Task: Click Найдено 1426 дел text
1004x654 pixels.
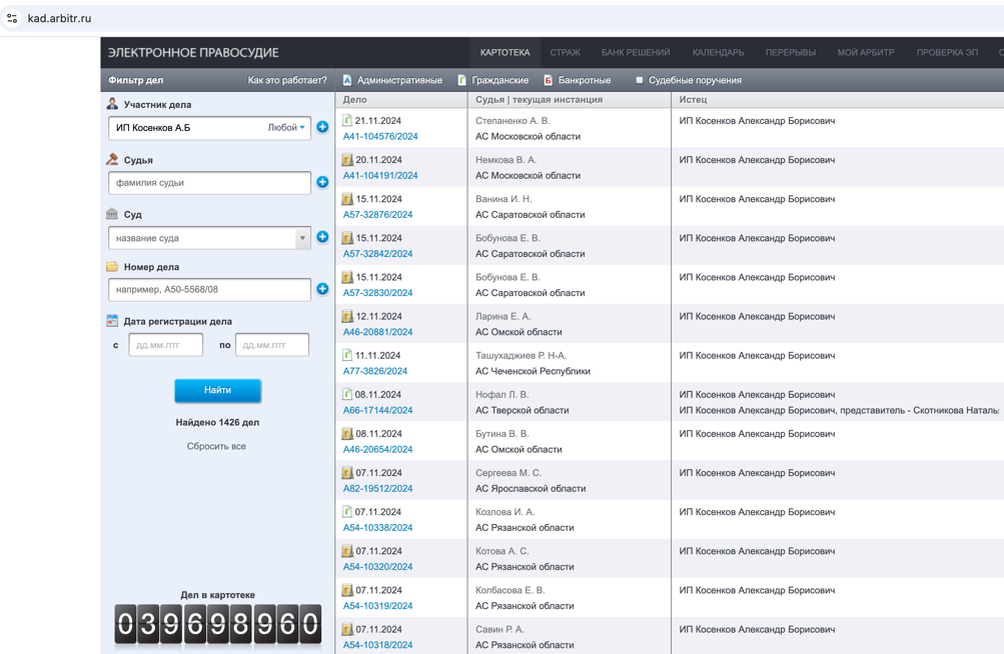Action: pos(218,422)
